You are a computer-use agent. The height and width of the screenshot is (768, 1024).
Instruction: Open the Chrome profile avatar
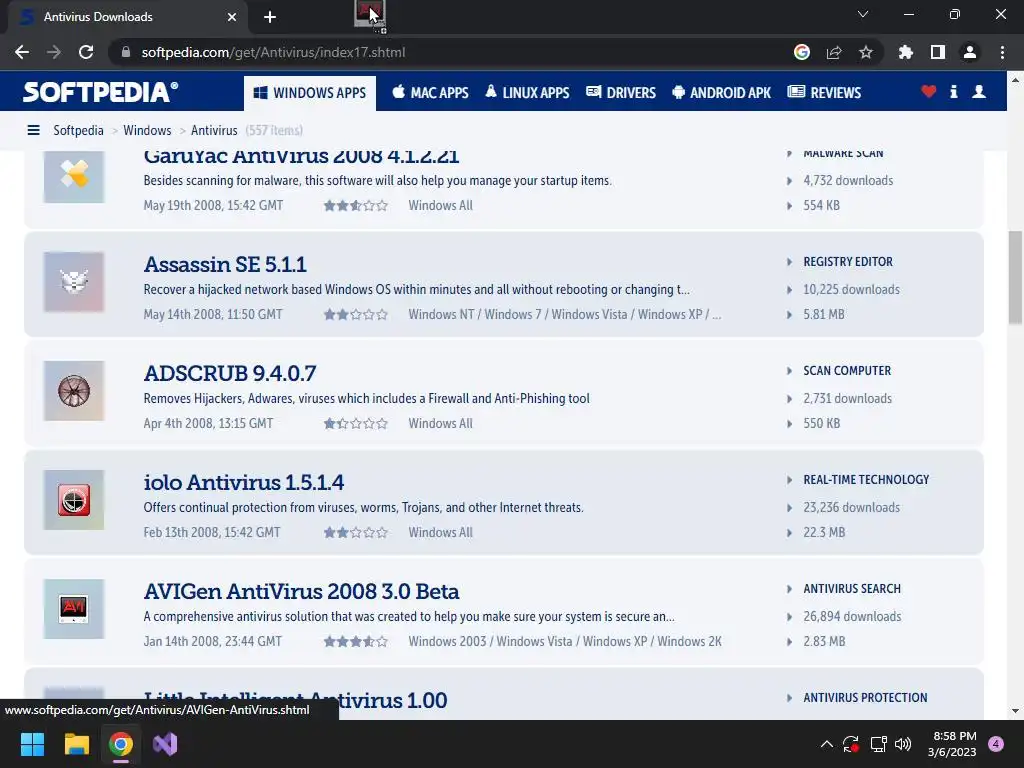point(970,52)
